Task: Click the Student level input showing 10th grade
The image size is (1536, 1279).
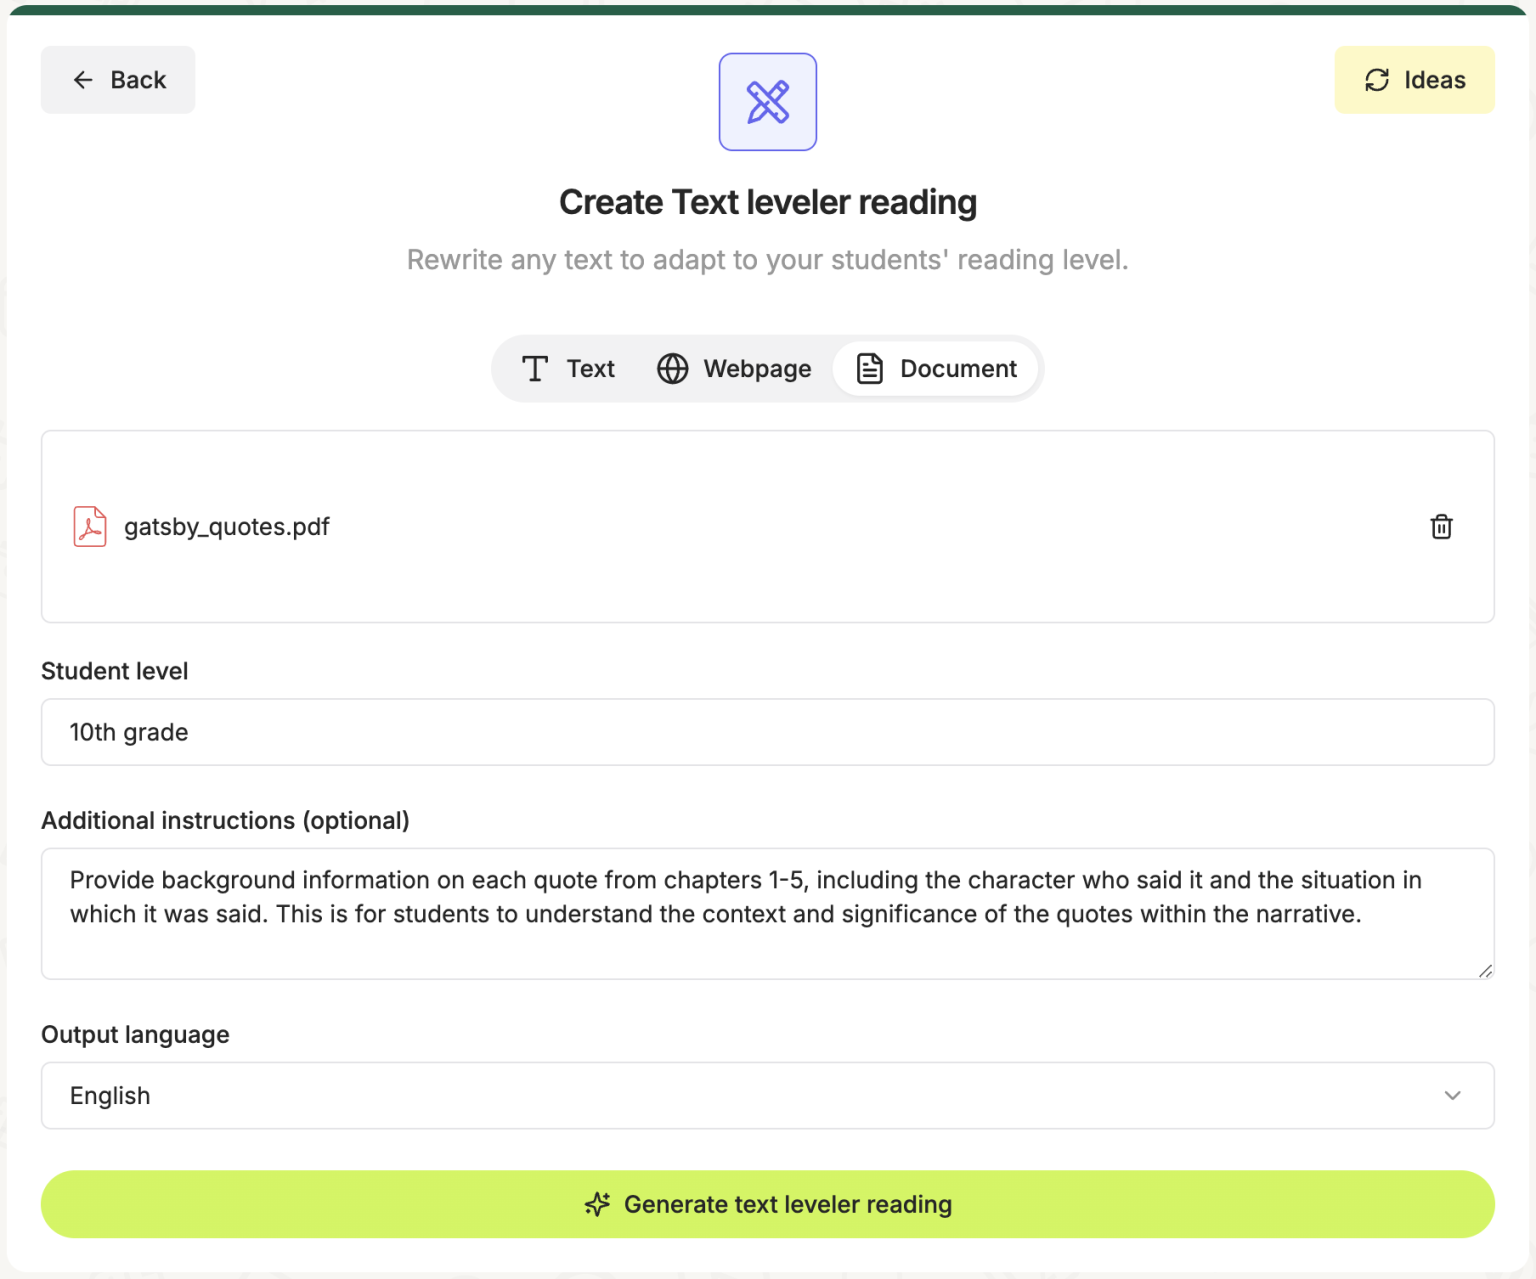Action: [x=766, y=732]
